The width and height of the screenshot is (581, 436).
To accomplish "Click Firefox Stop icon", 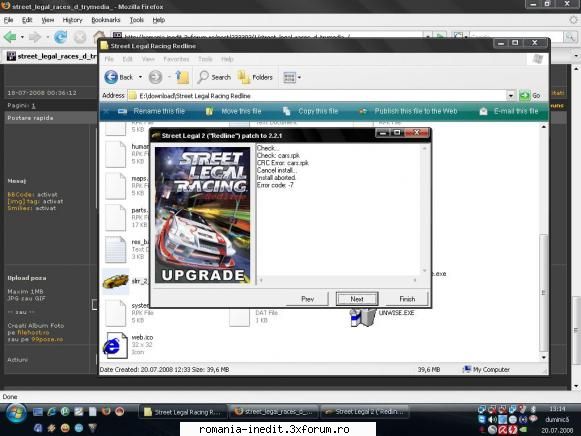I will click(80, 37).
